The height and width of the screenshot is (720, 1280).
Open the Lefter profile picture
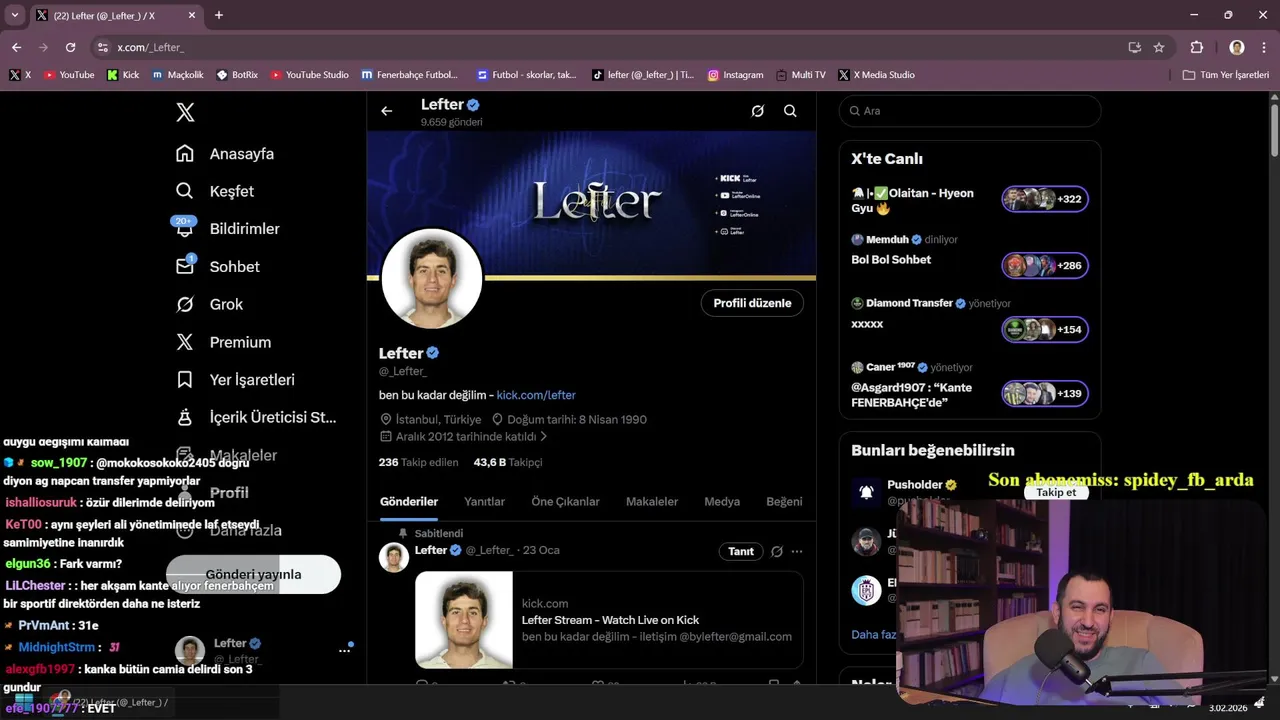pyautogui.click(x=432, y=278)
